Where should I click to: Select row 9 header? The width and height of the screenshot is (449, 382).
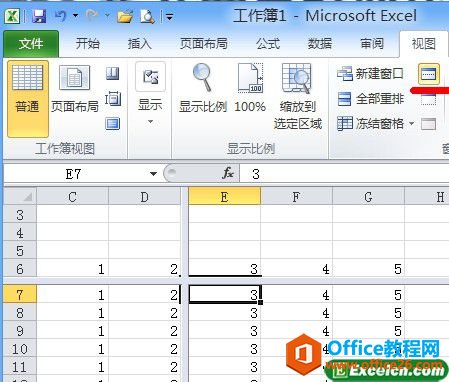pos(20,331)
